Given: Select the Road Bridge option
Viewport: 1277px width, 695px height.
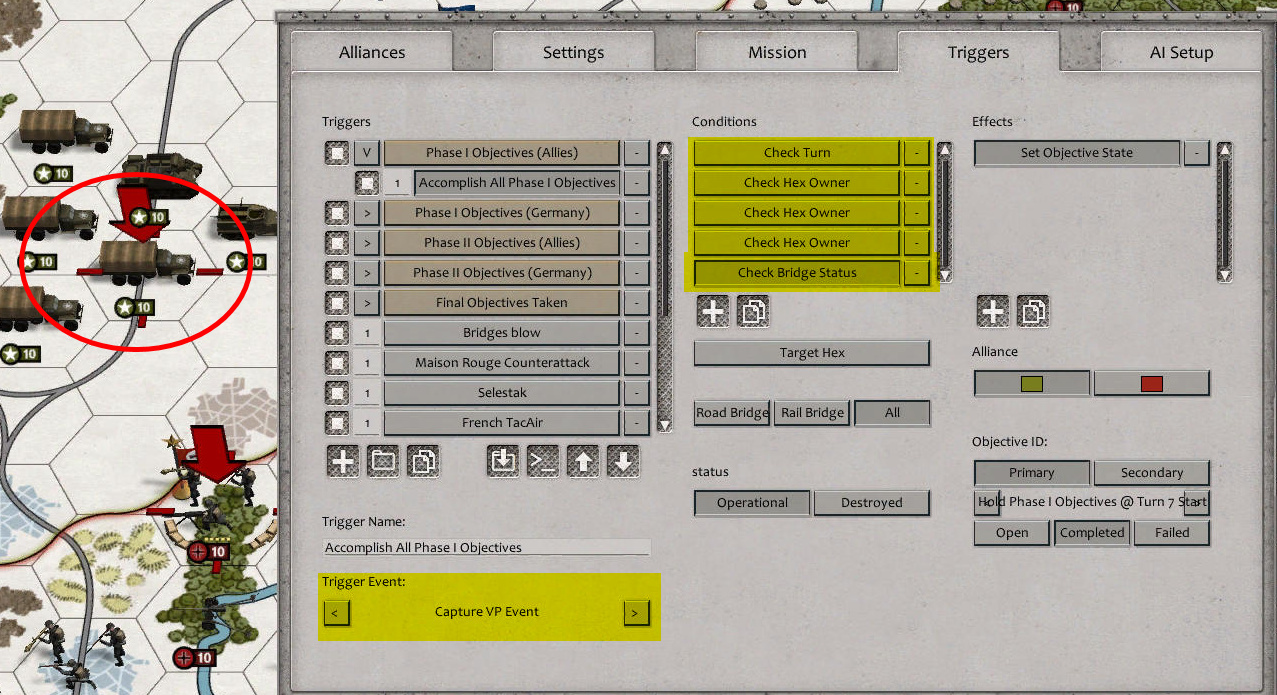Looking at the screenshot, I should (732, 413).
